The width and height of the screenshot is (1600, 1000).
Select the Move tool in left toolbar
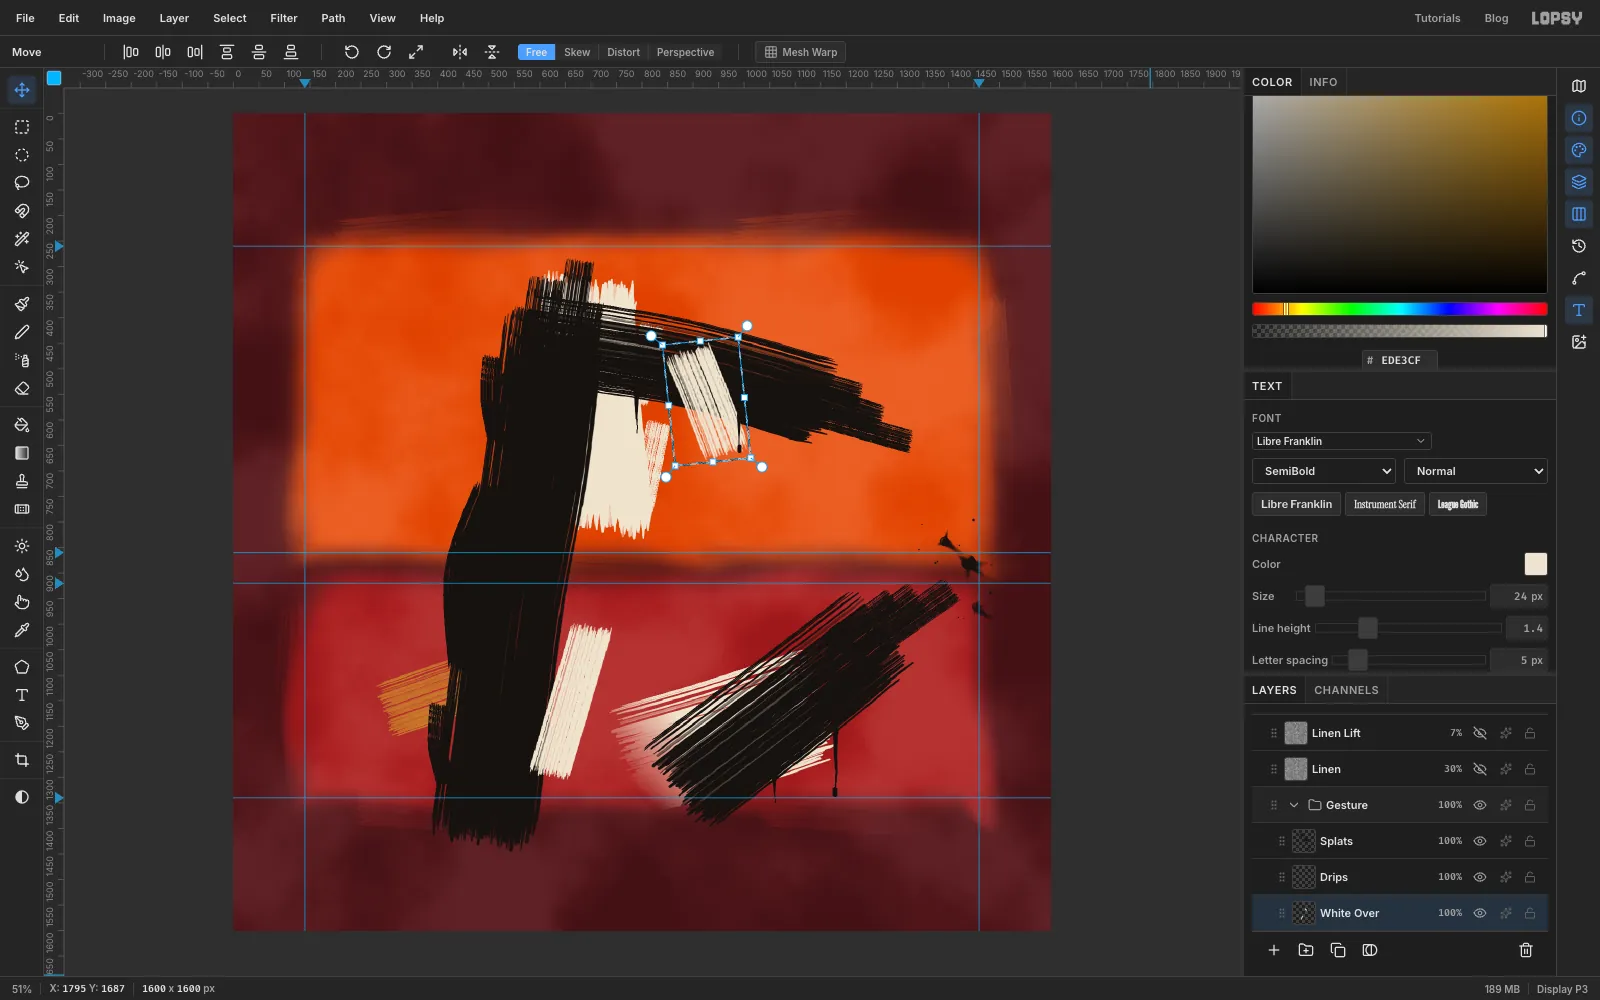(22, 90)
